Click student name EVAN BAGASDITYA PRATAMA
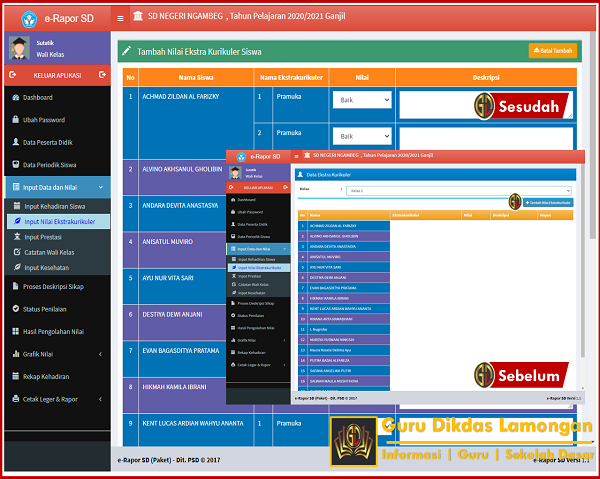Image resolution: width=600 pixels, height=479 pixels. coord(181,351)
